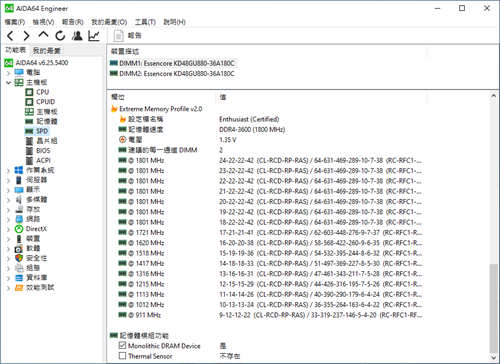Click the 資料庫 database icon
The width and height of the screenshot is (500, 364).
pos(19,277)
